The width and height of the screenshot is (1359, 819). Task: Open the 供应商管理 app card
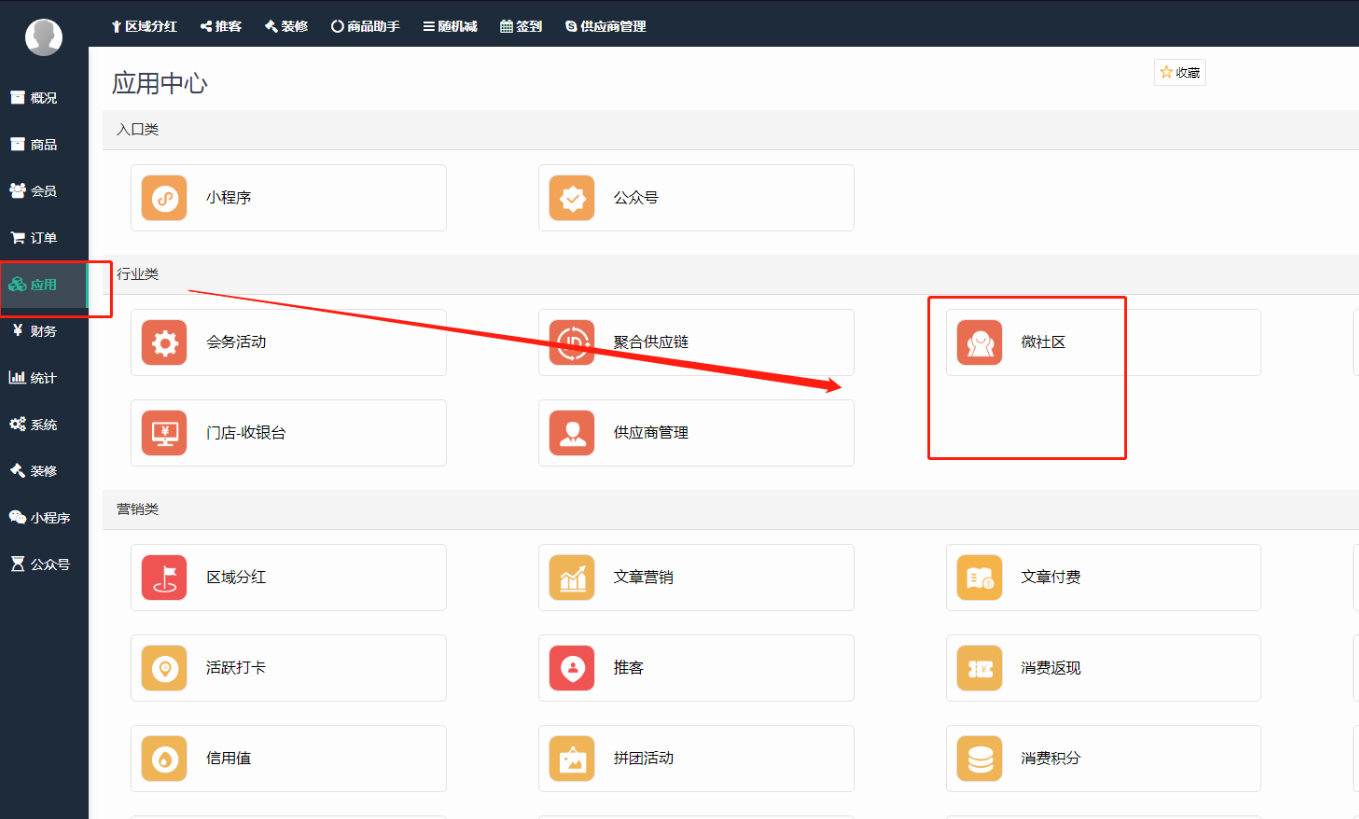pos(695,433)
